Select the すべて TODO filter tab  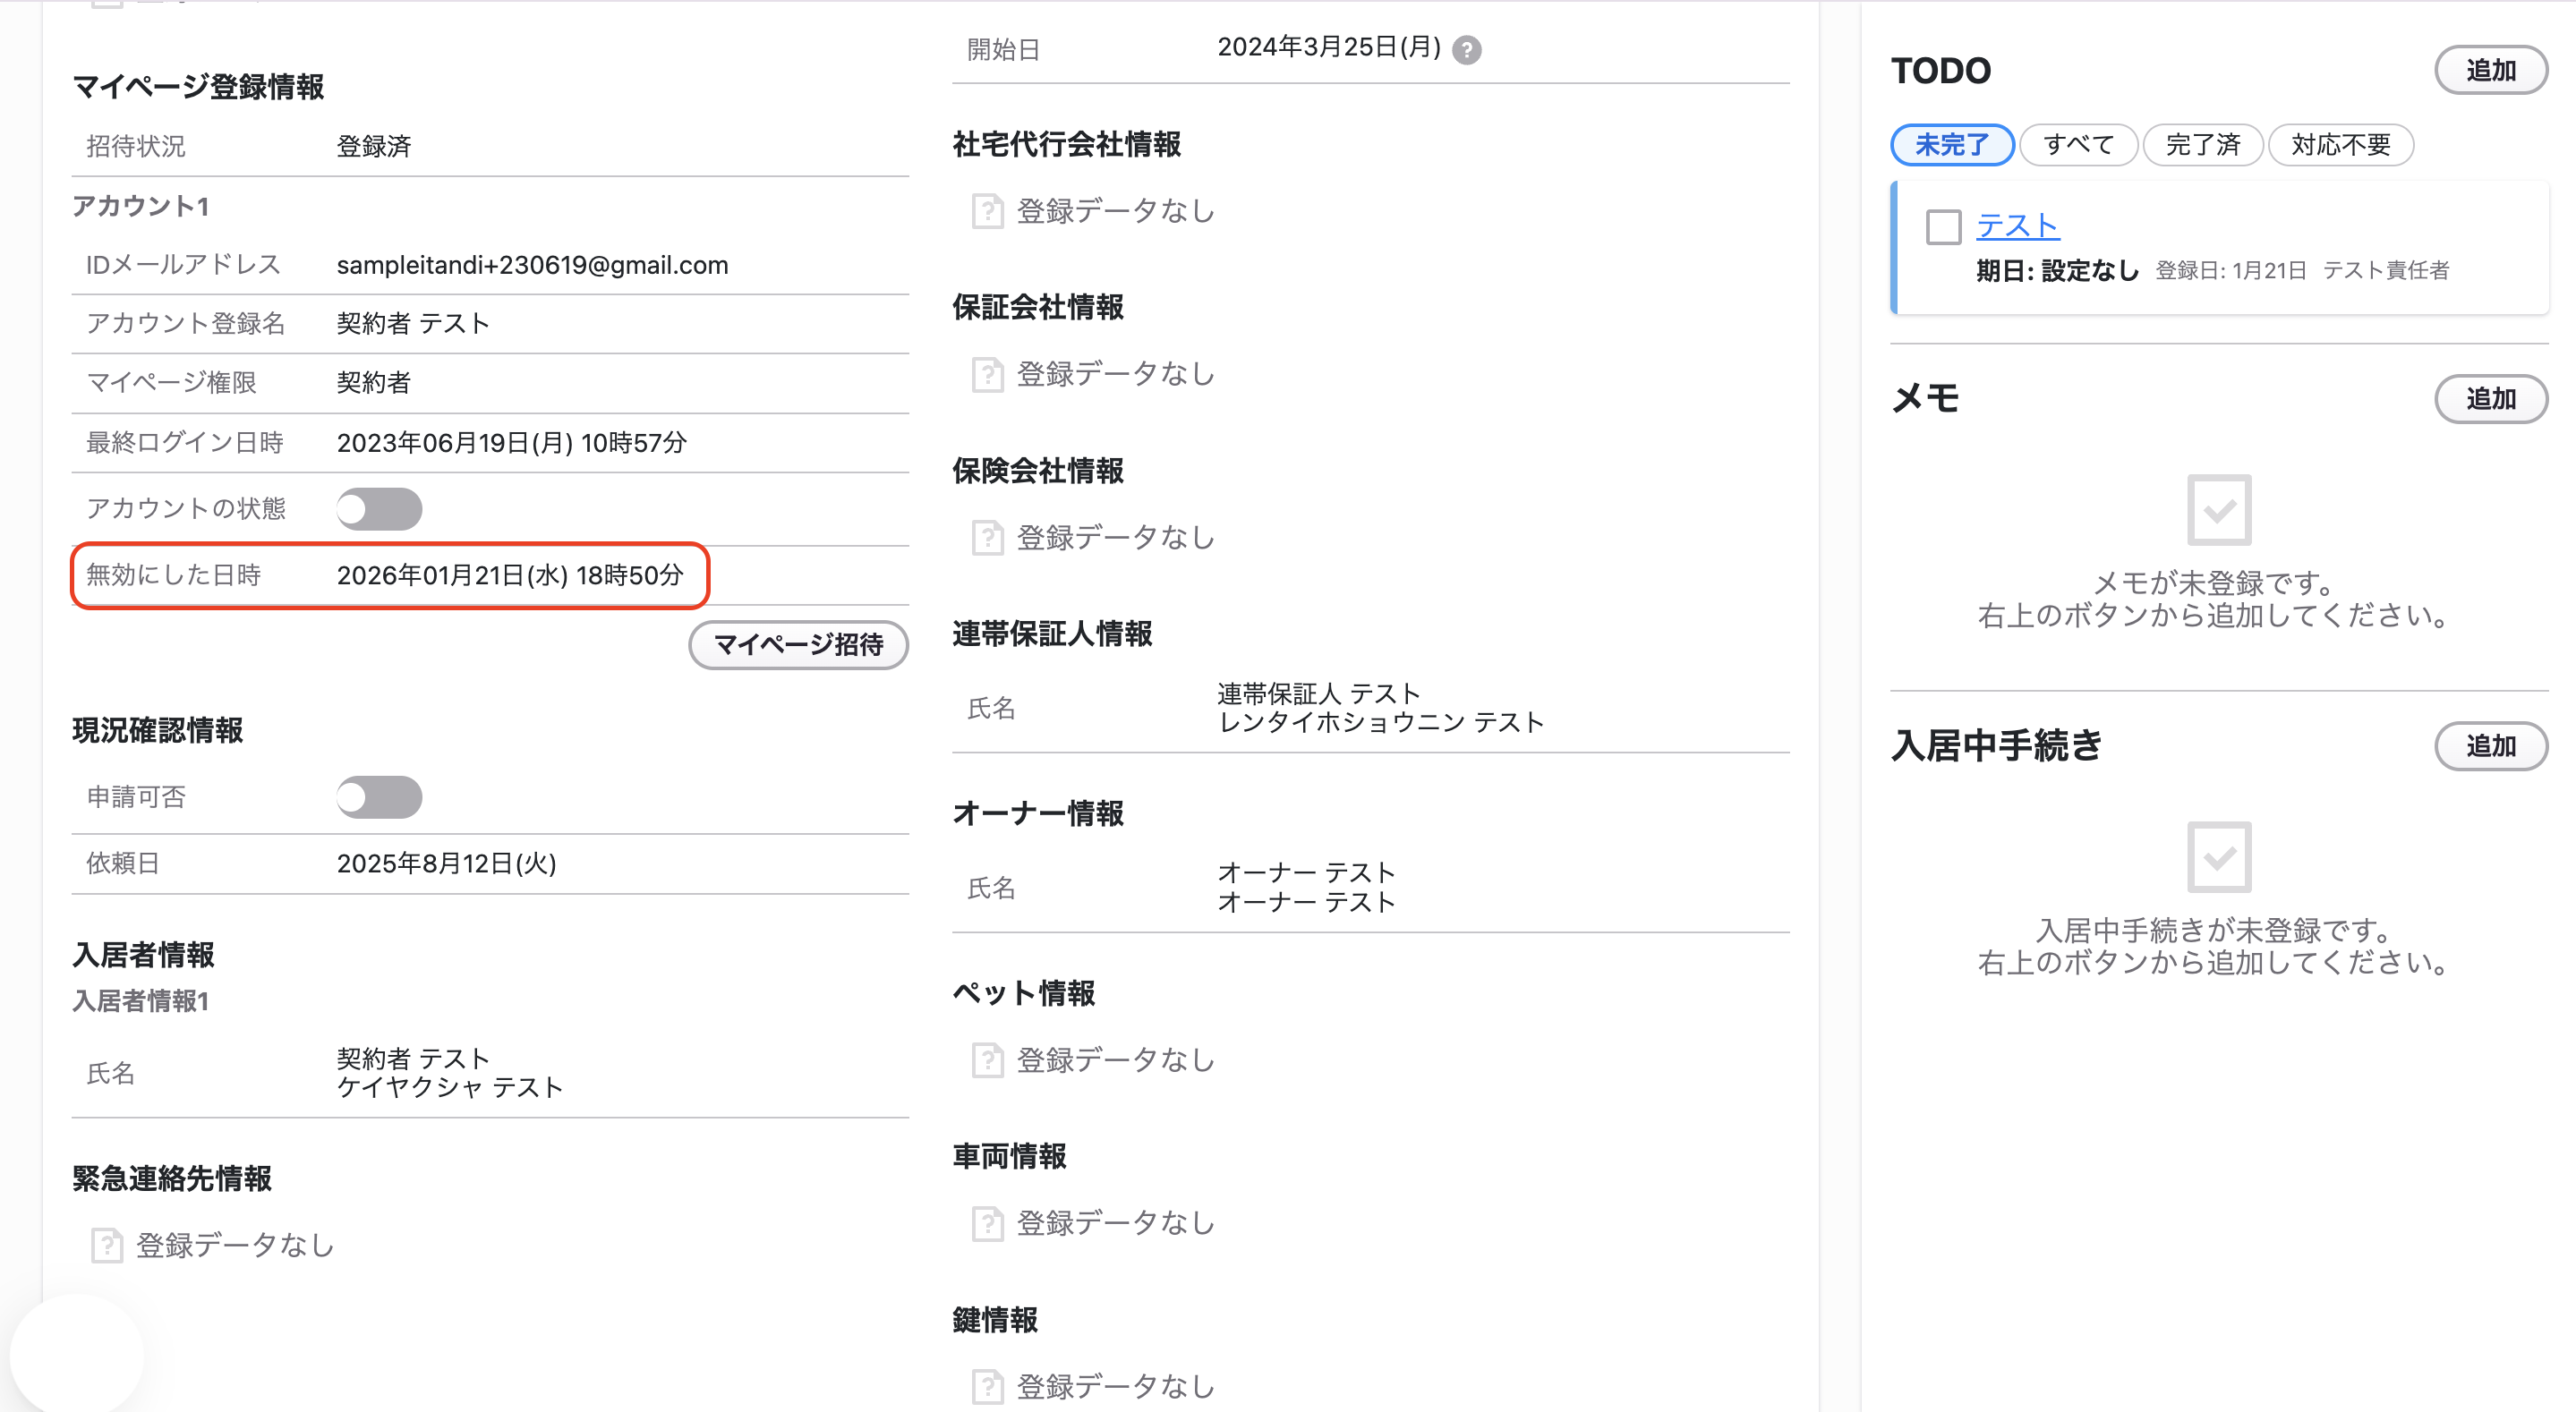2078,145
